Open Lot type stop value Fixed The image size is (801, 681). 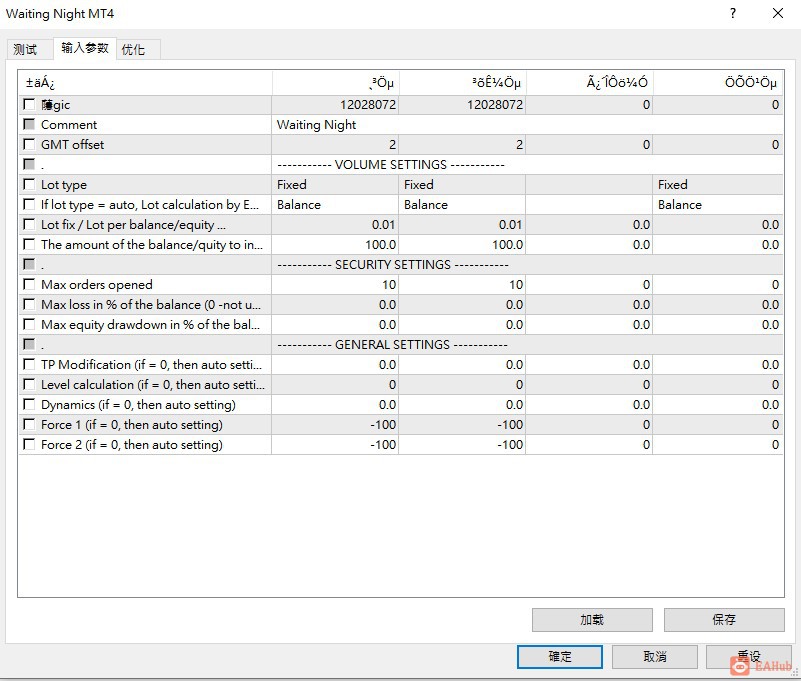[718, 184]
